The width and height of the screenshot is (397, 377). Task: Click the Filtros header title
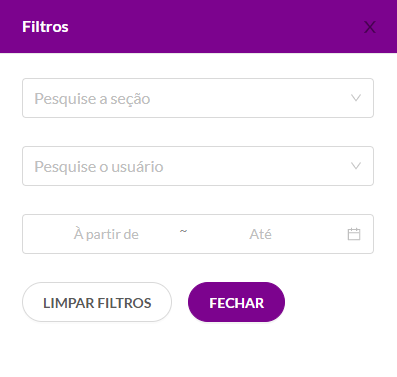coord(45,27)
